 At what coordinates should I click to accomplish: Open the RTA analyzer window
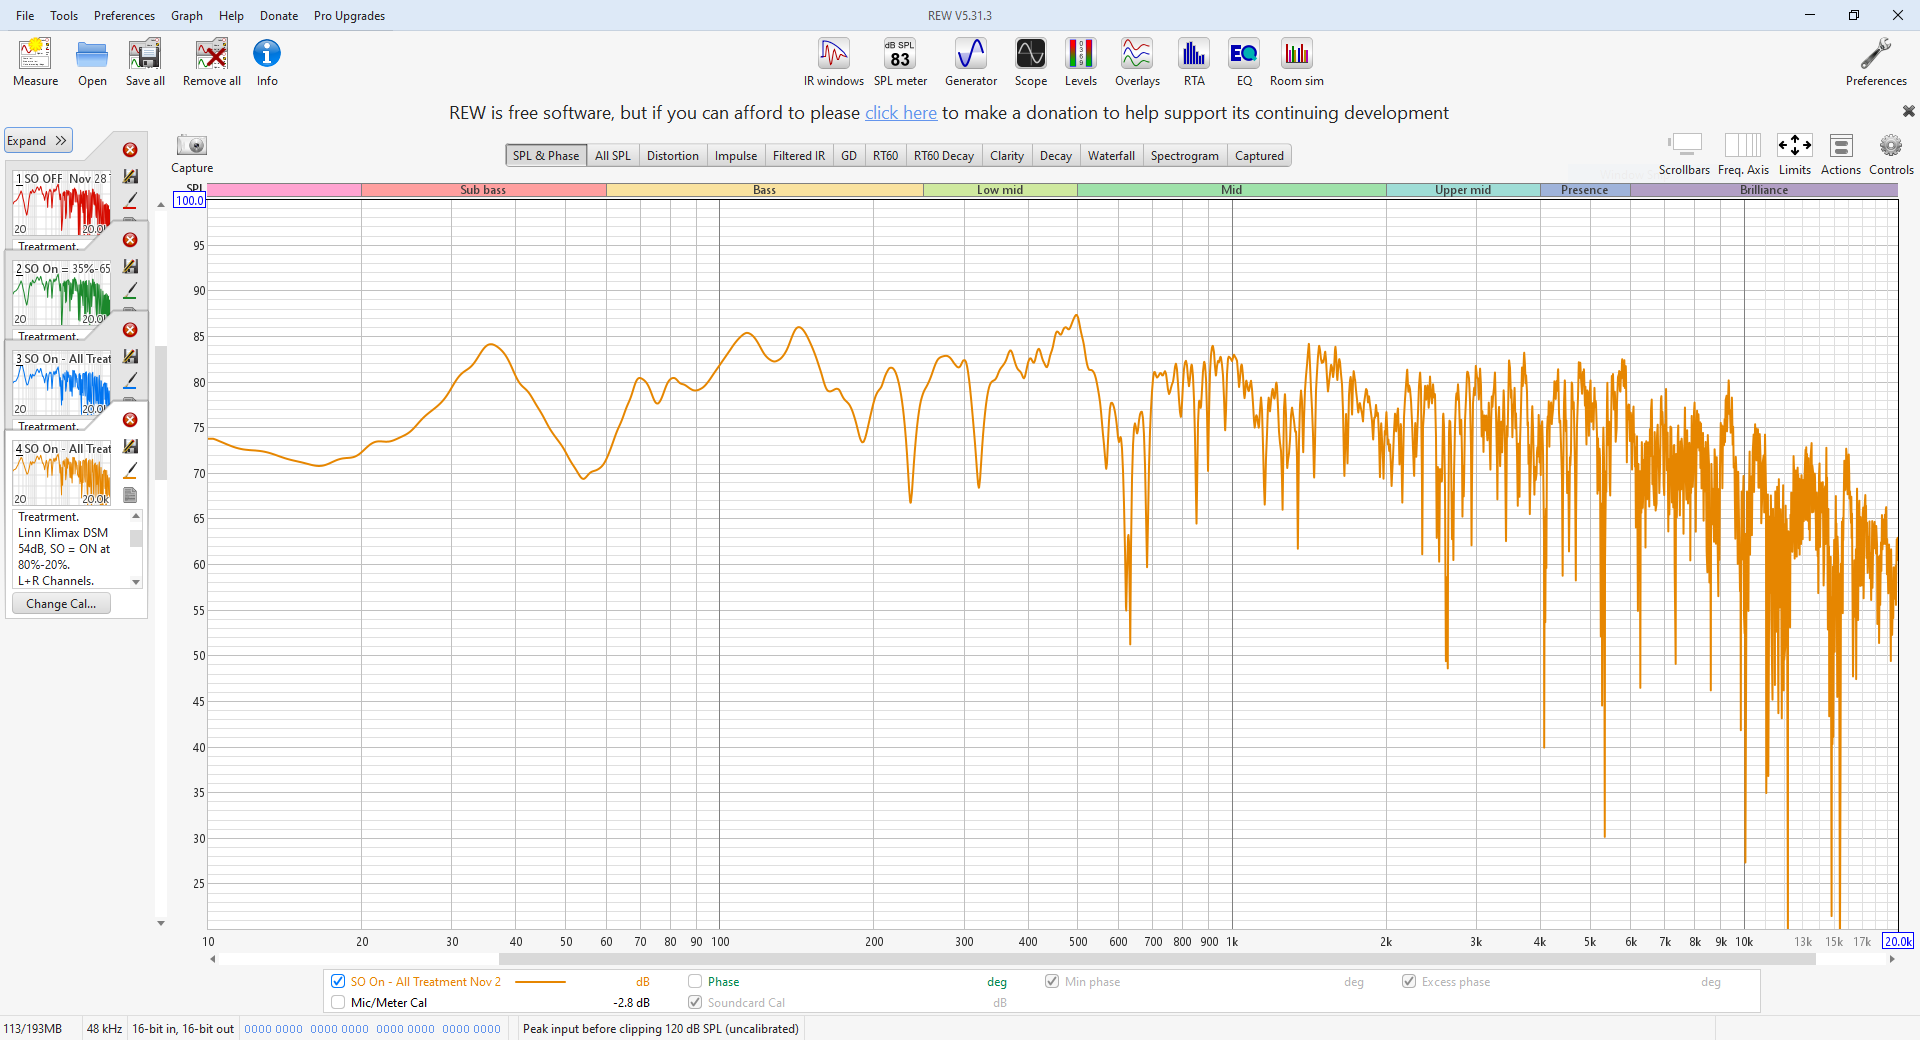(1193, 62)
